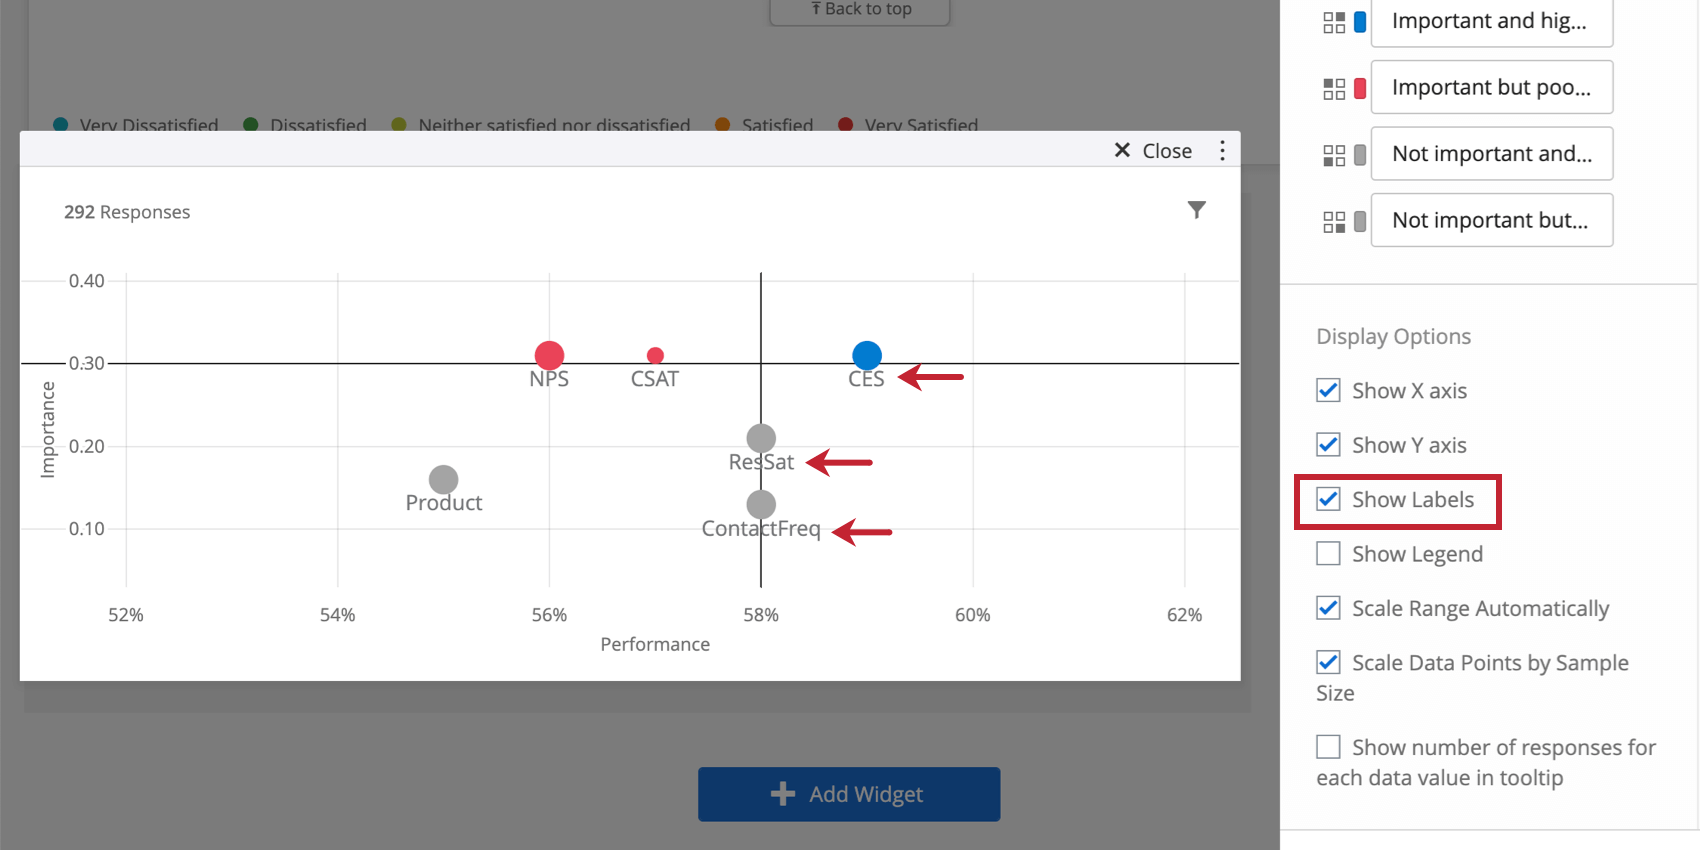Select the CES data point bubble
Image resolution: width=1700 pixels, height=850 pixels.
(x=866, y=355)
